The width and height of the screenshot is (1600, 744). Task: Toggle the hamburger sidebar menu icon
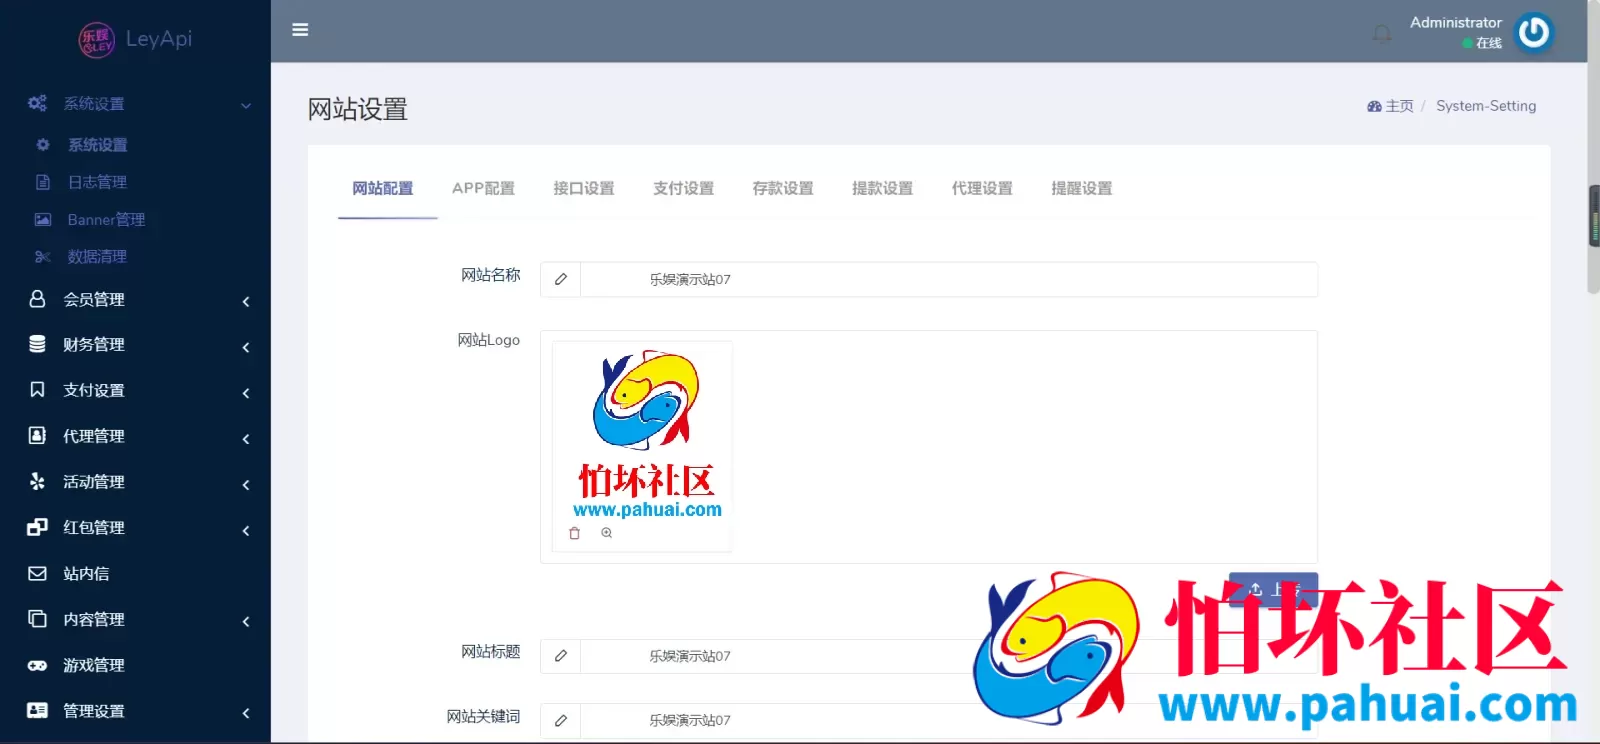(300, 30)
